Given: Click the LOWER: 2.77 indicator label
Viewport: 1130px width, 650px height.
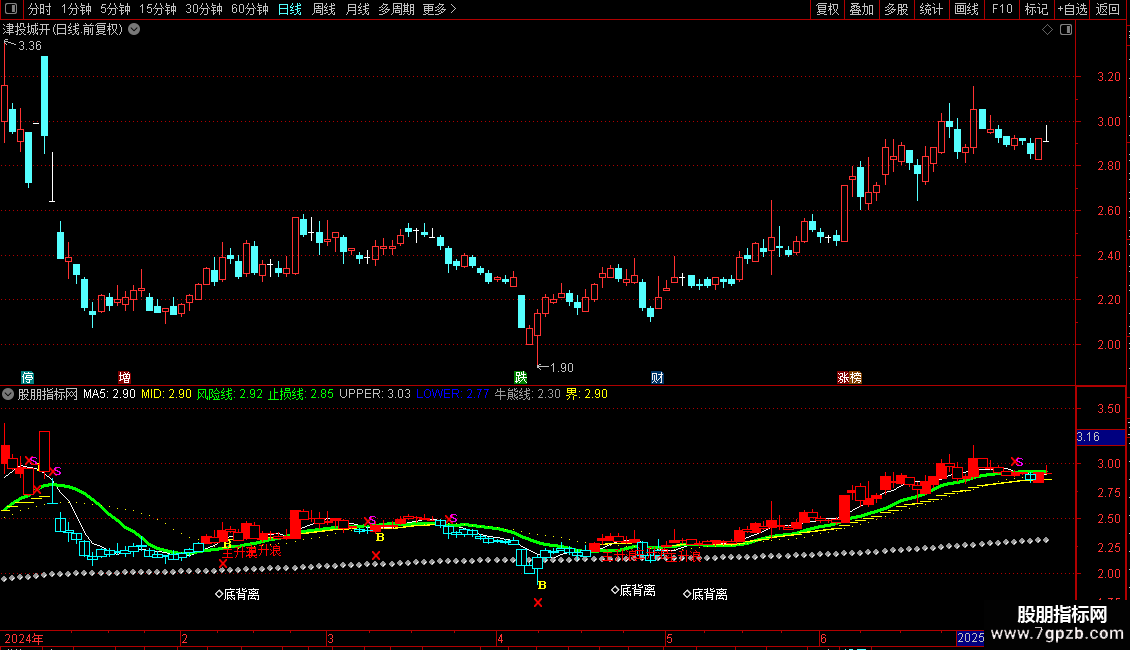Looking at the screenshot, I should 453,394.
